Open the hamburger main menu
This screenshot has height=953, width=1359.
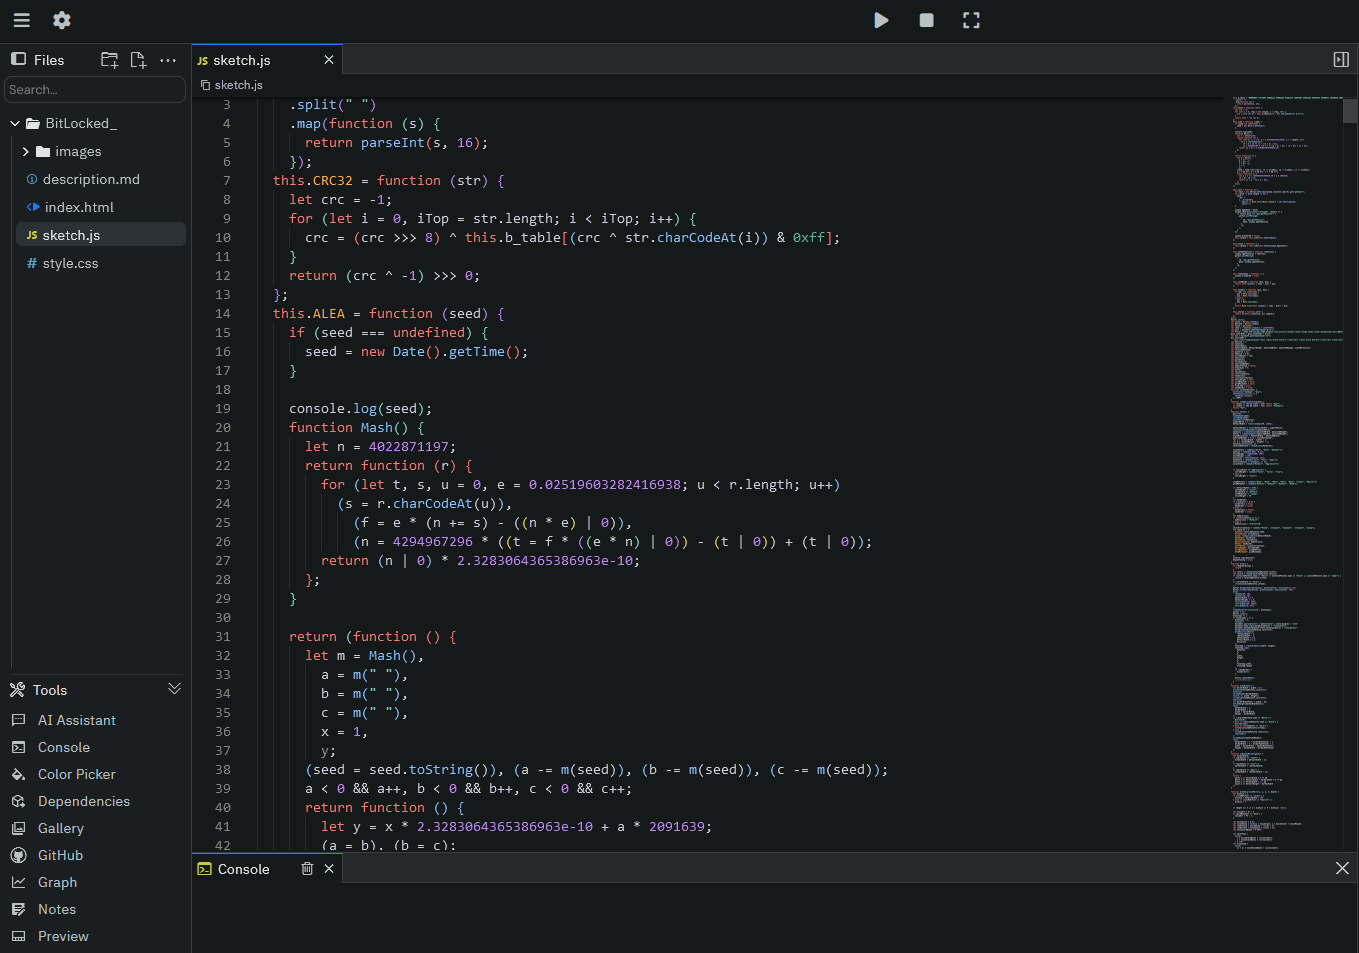click(21, 20)
